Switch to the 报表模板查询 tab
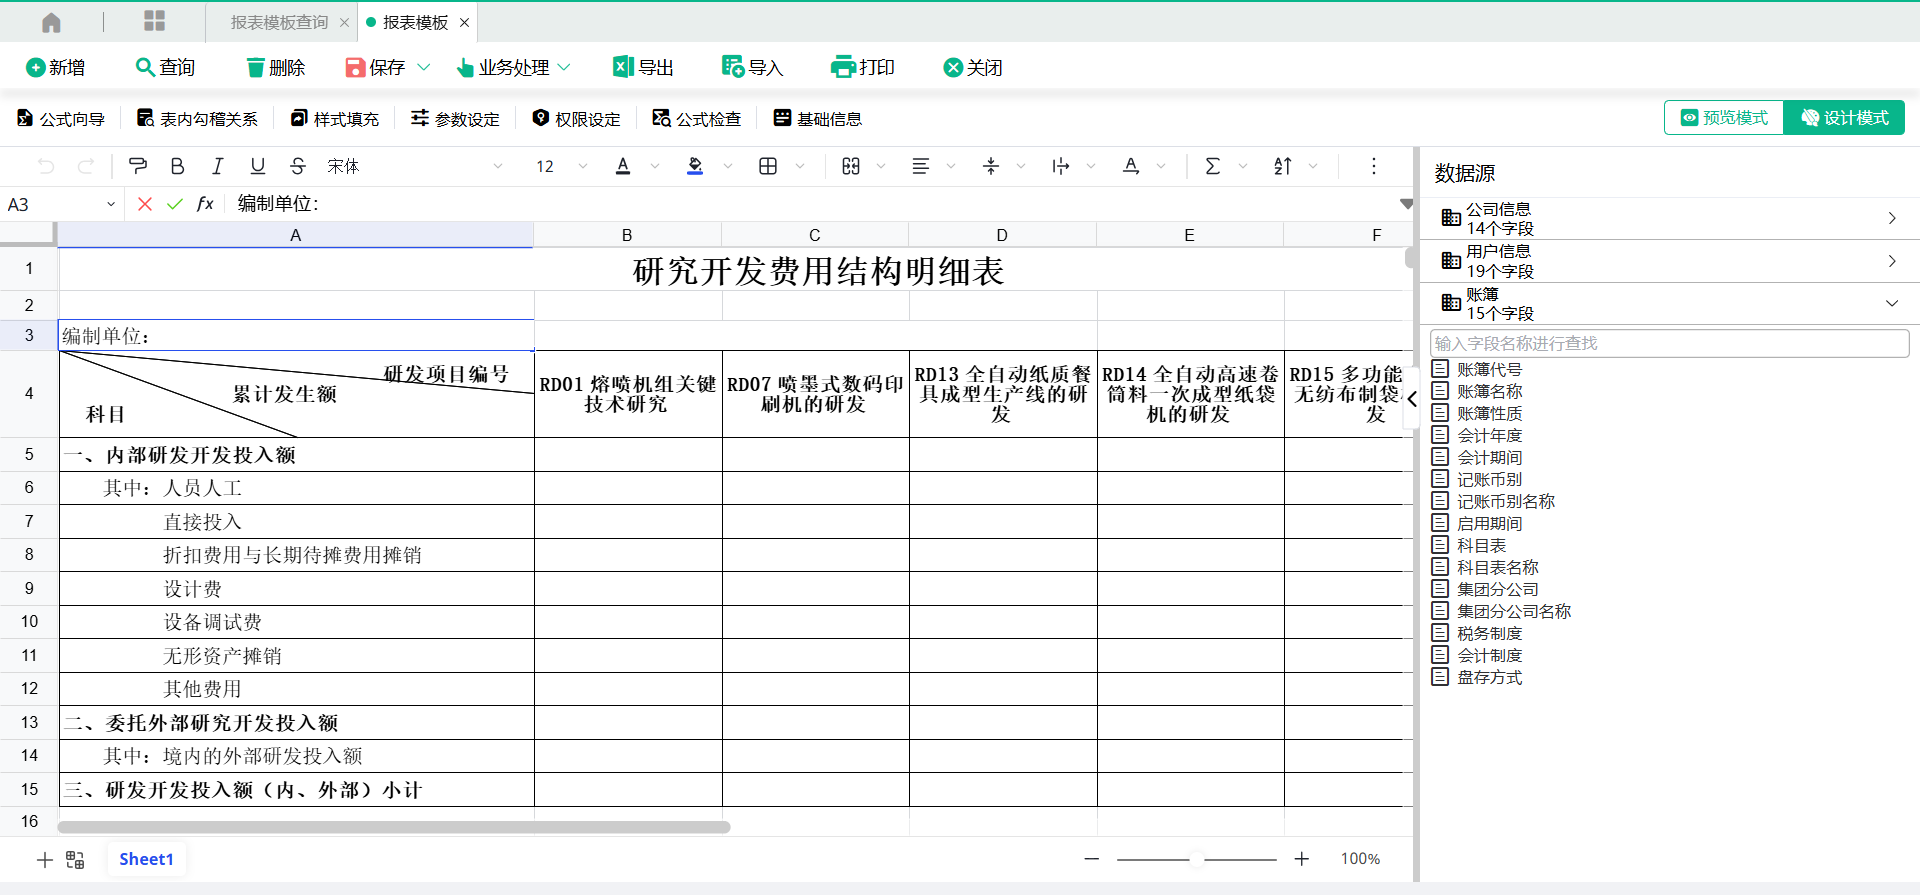 pos(279,22)
